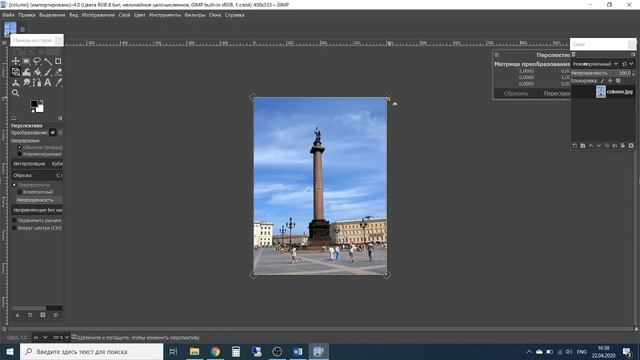Screen dimensions: 640x360
Task: Open the 'Изображение' menu
Action: point(98,15)
